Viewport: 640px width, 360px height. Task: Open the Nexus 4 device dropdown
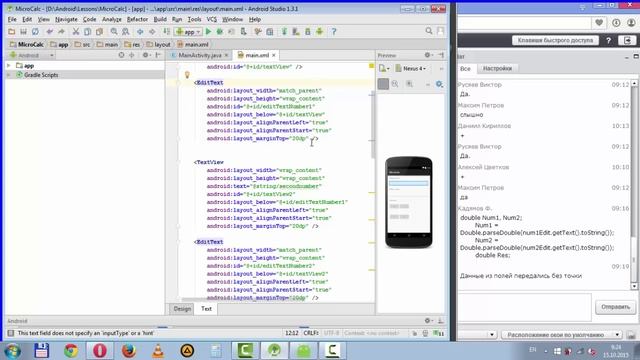click(411, 69)
